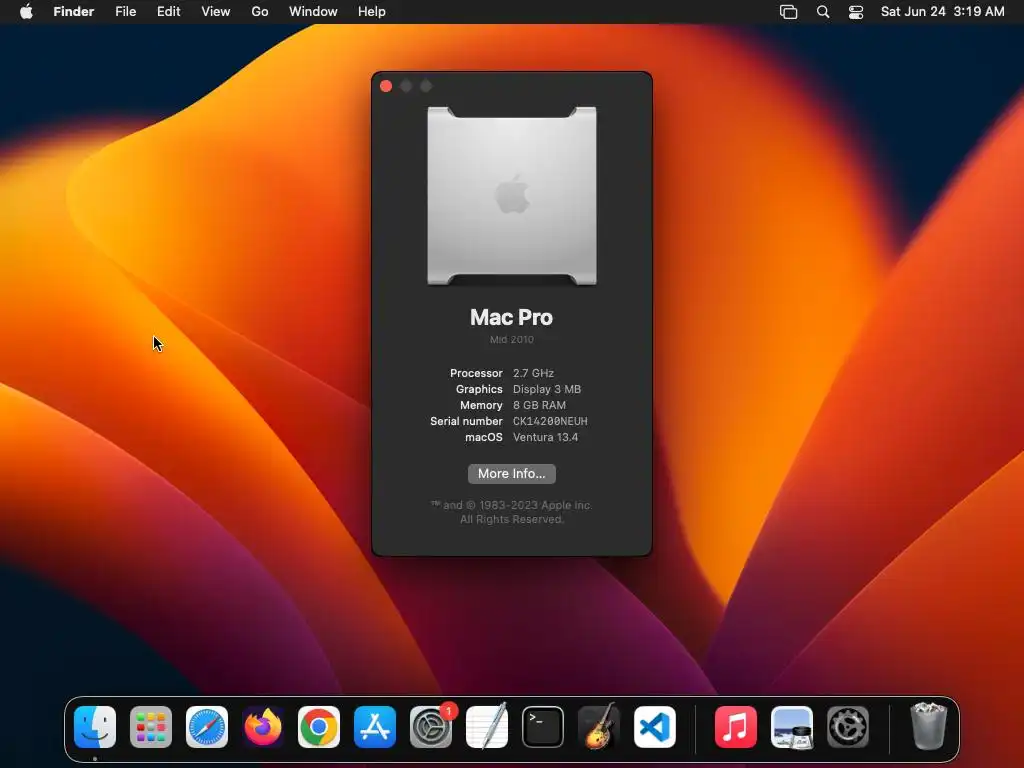Open the File menu
The width and height of the screenshot is (1024, 768).
125,12
